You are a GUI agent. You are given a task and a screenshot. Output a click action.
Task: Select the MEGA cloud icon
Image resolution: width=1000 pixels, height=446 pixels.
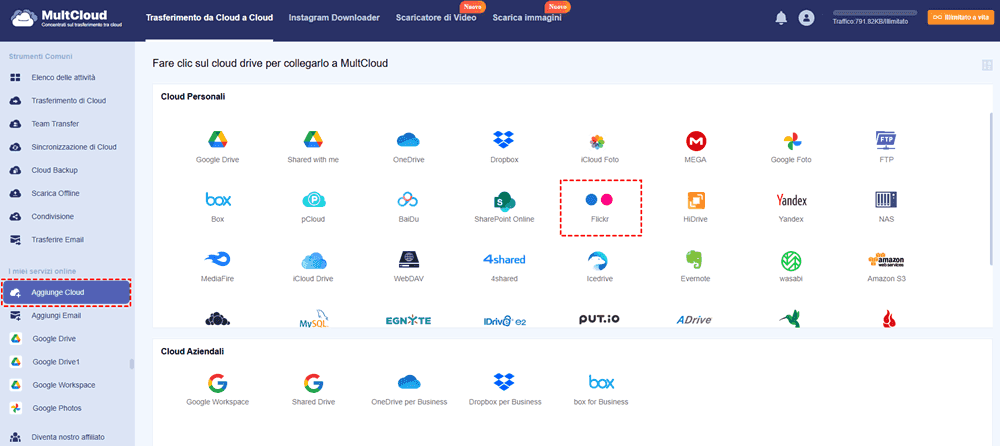pyautogui.click(x=696, y=140)
